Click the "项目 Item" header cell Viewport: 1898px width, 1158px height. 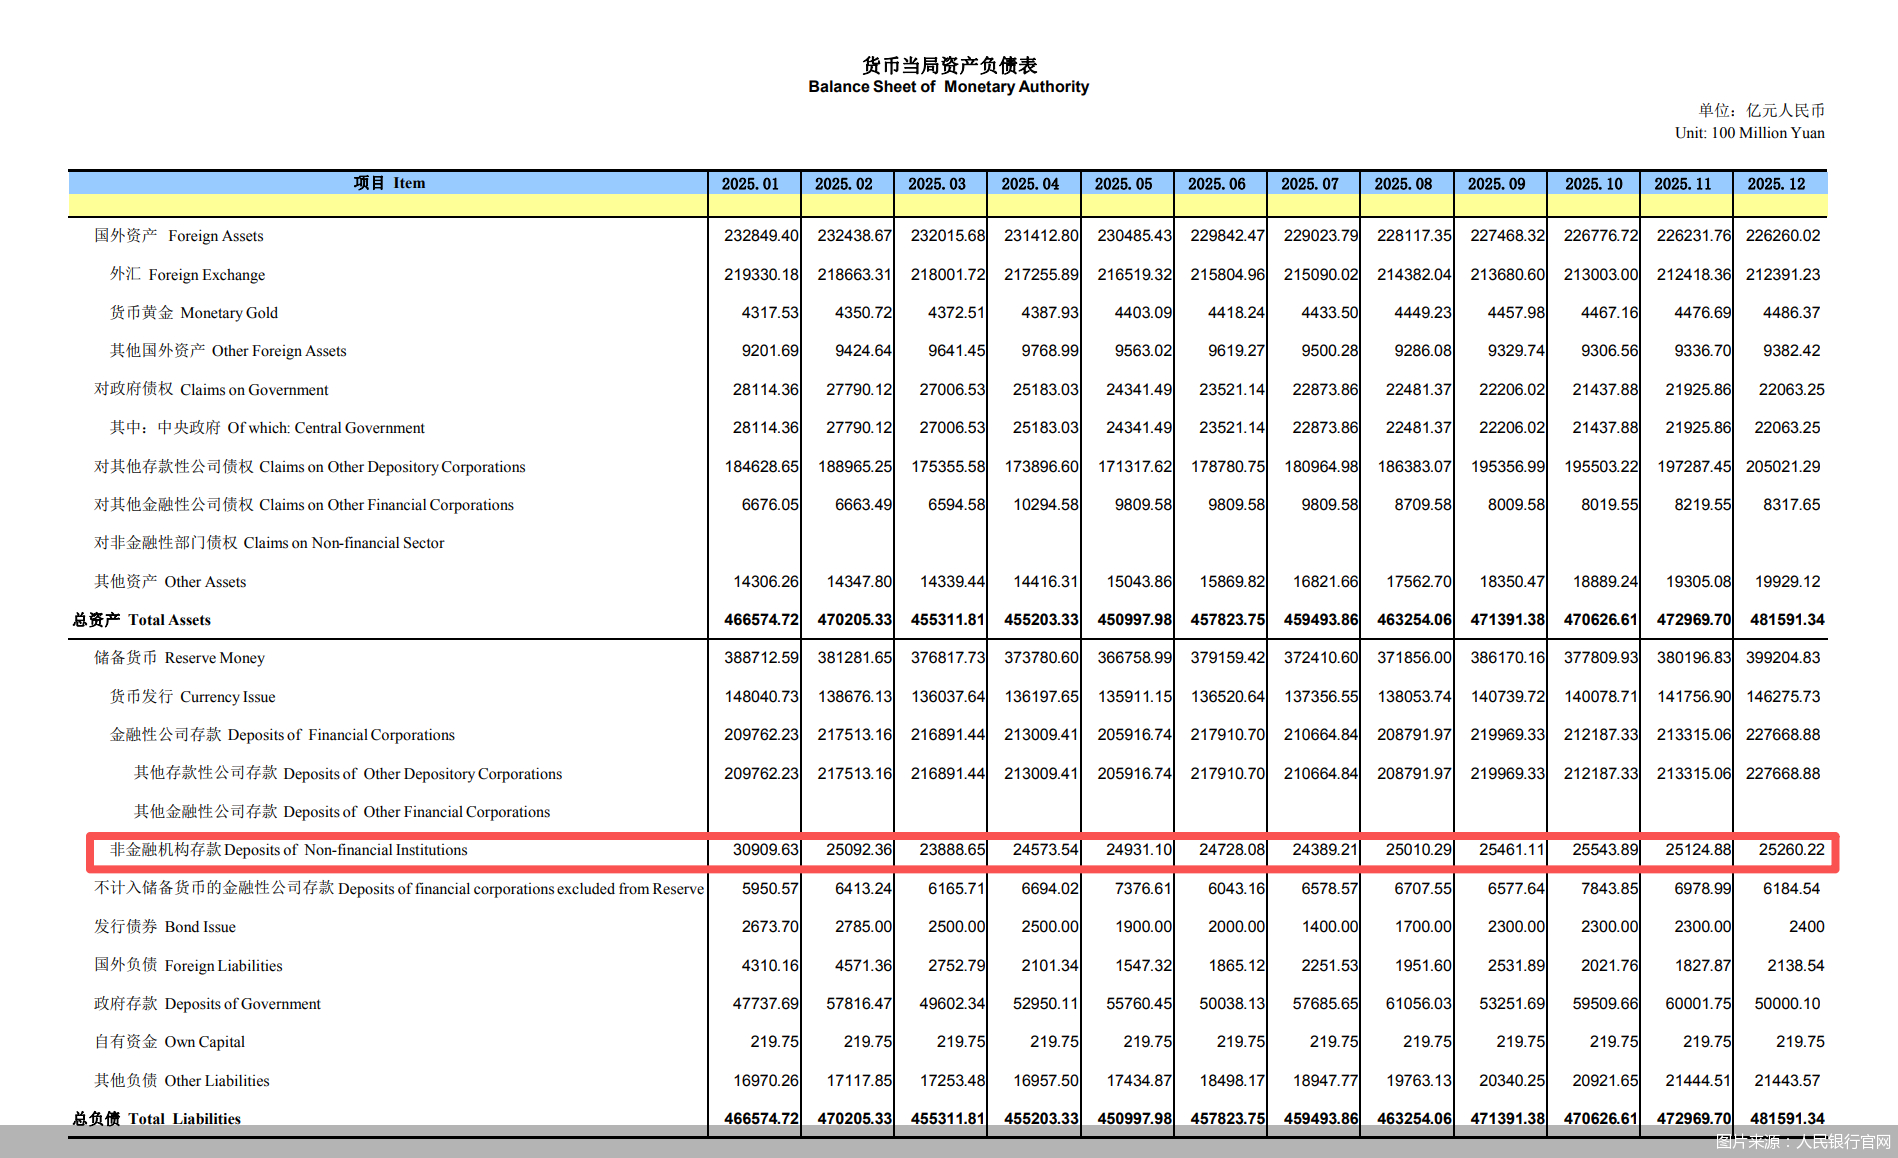(389, 183)
